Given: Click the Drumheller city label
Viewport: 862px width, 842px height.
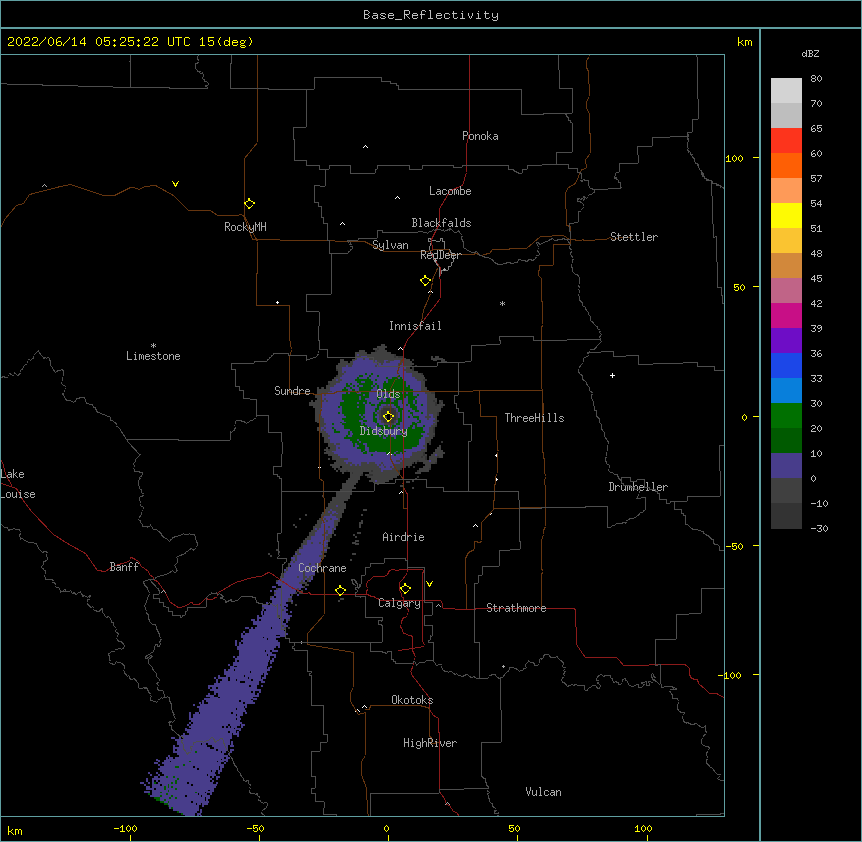Looking at the screenshot, I should [x=638, y=487].
